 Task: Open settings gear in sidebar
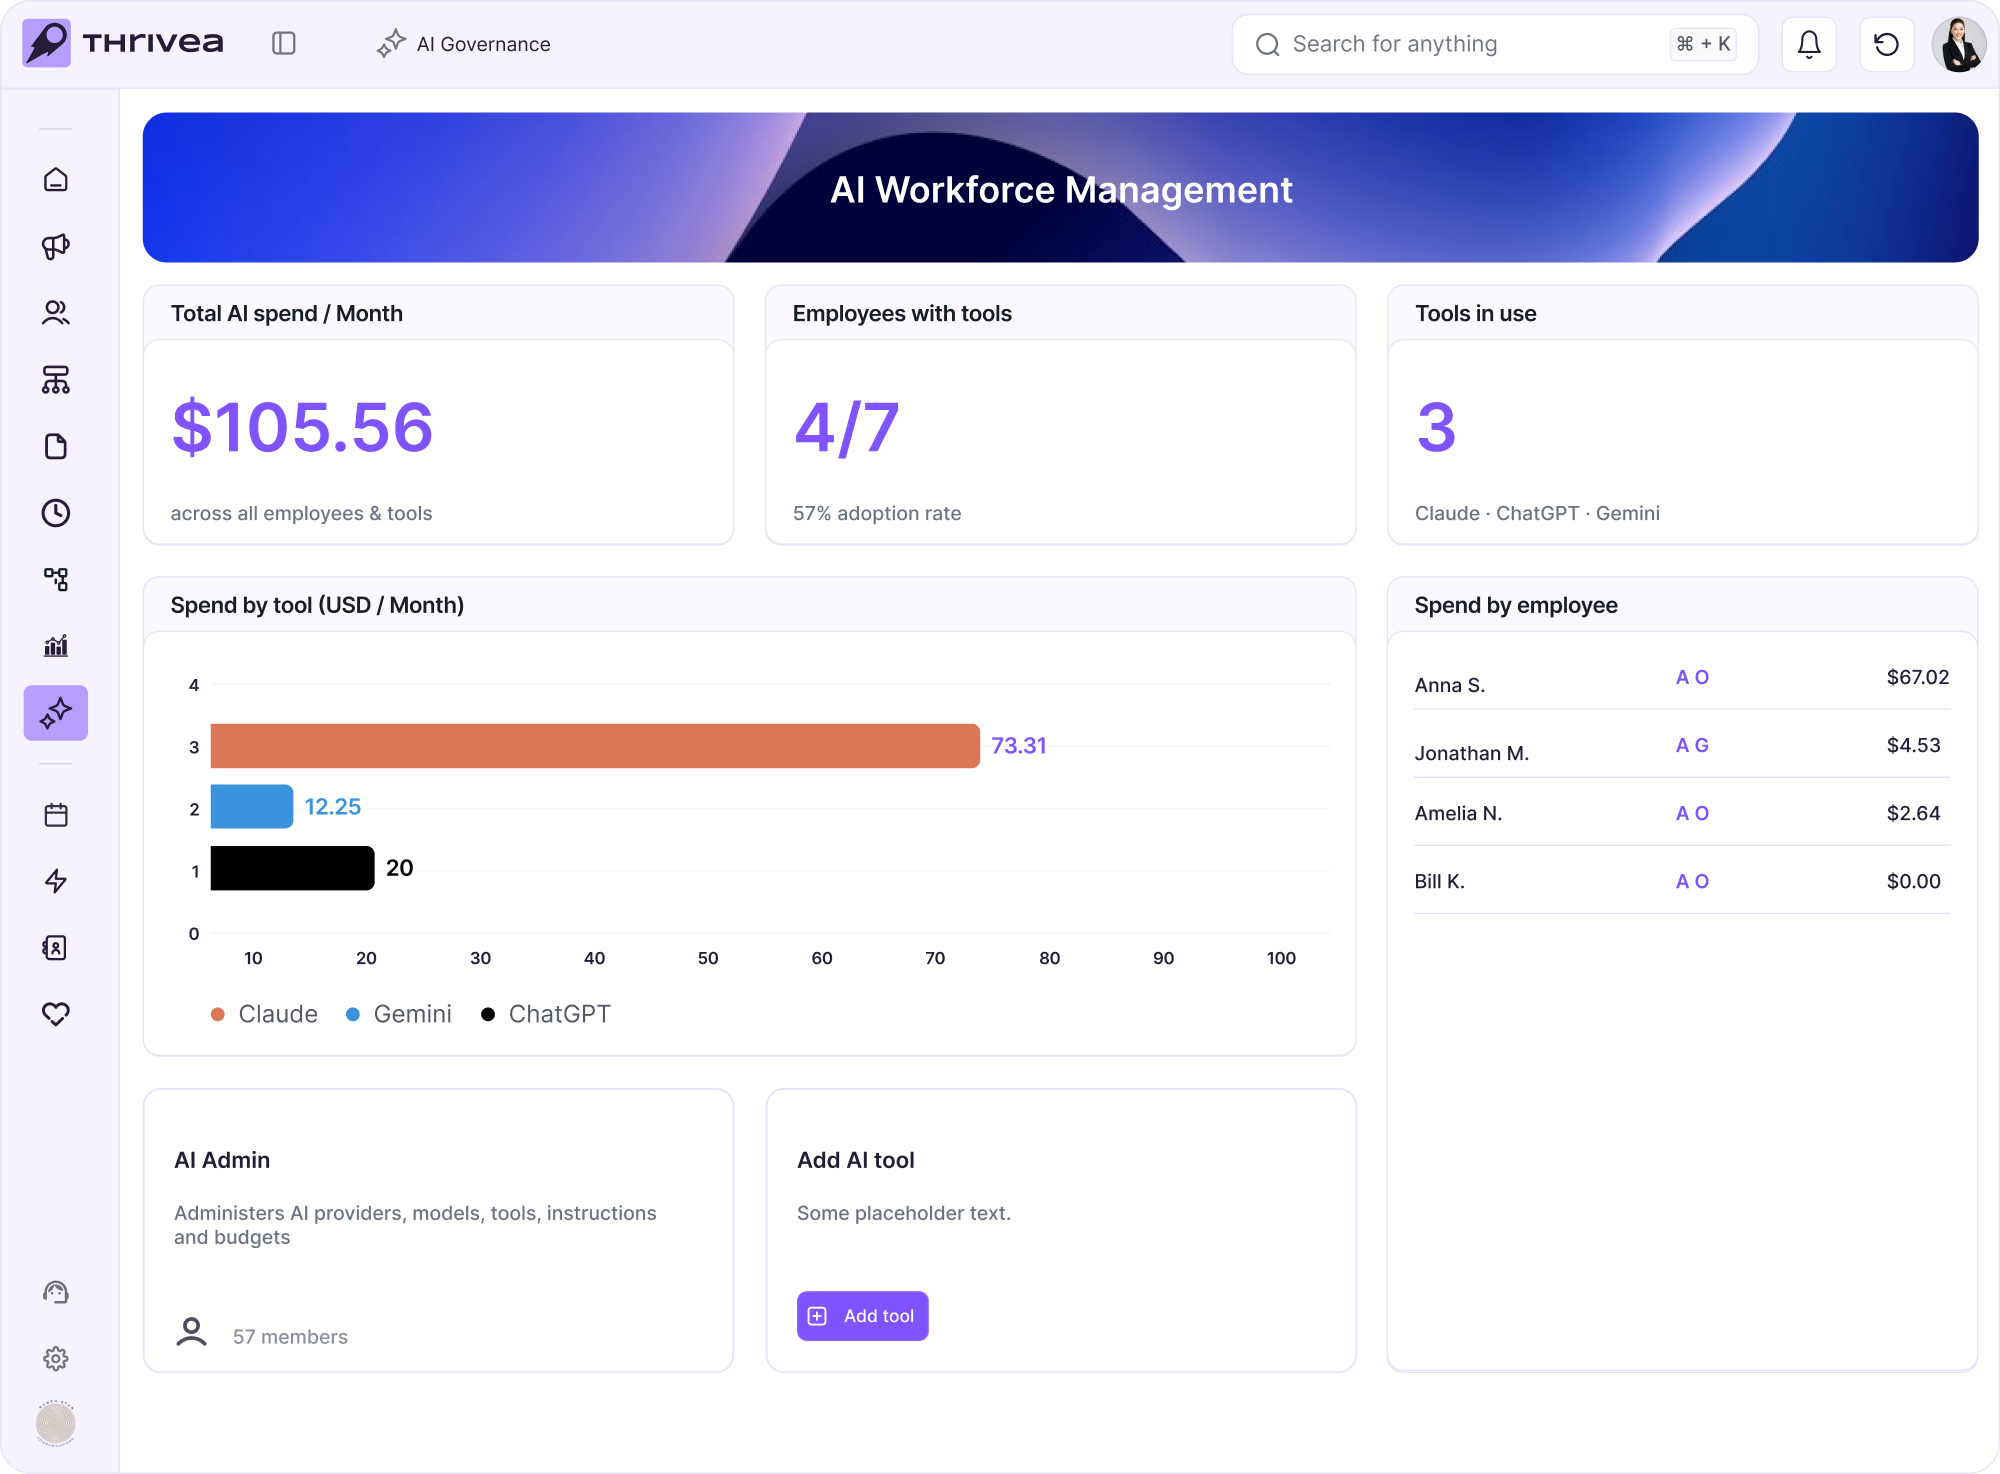[x=56, y=1358]
